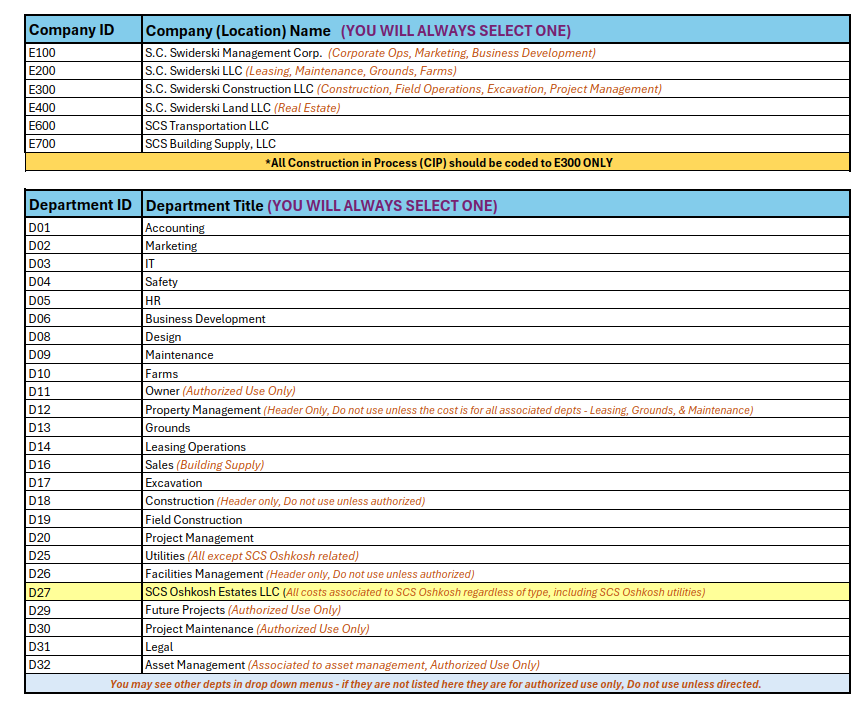Image resolution: width=858 pixels, height=709 pixels.
Task: Select the Grounds department cell
Action: point(496,428)
